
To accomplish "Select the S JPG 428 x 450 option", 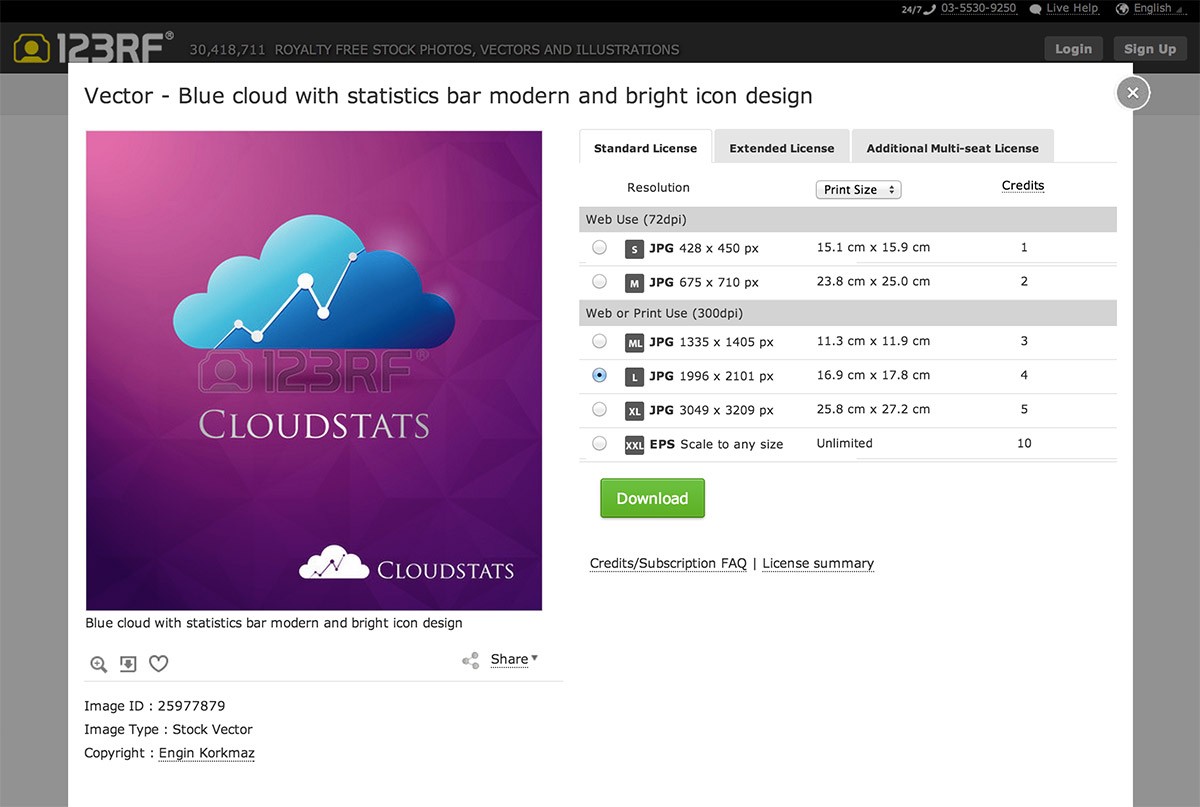I will [599, 247].
